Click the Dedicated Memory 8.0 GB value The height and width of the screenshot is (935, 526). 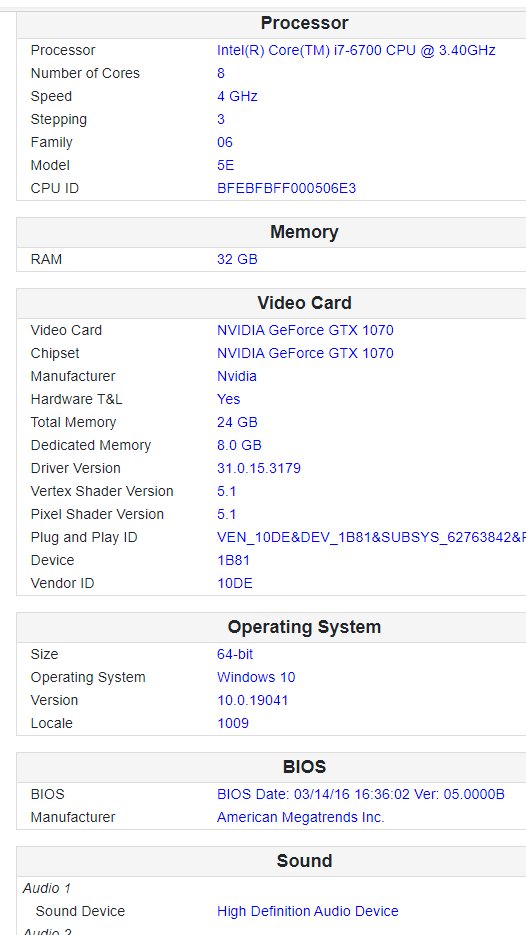tap(239, 445)
